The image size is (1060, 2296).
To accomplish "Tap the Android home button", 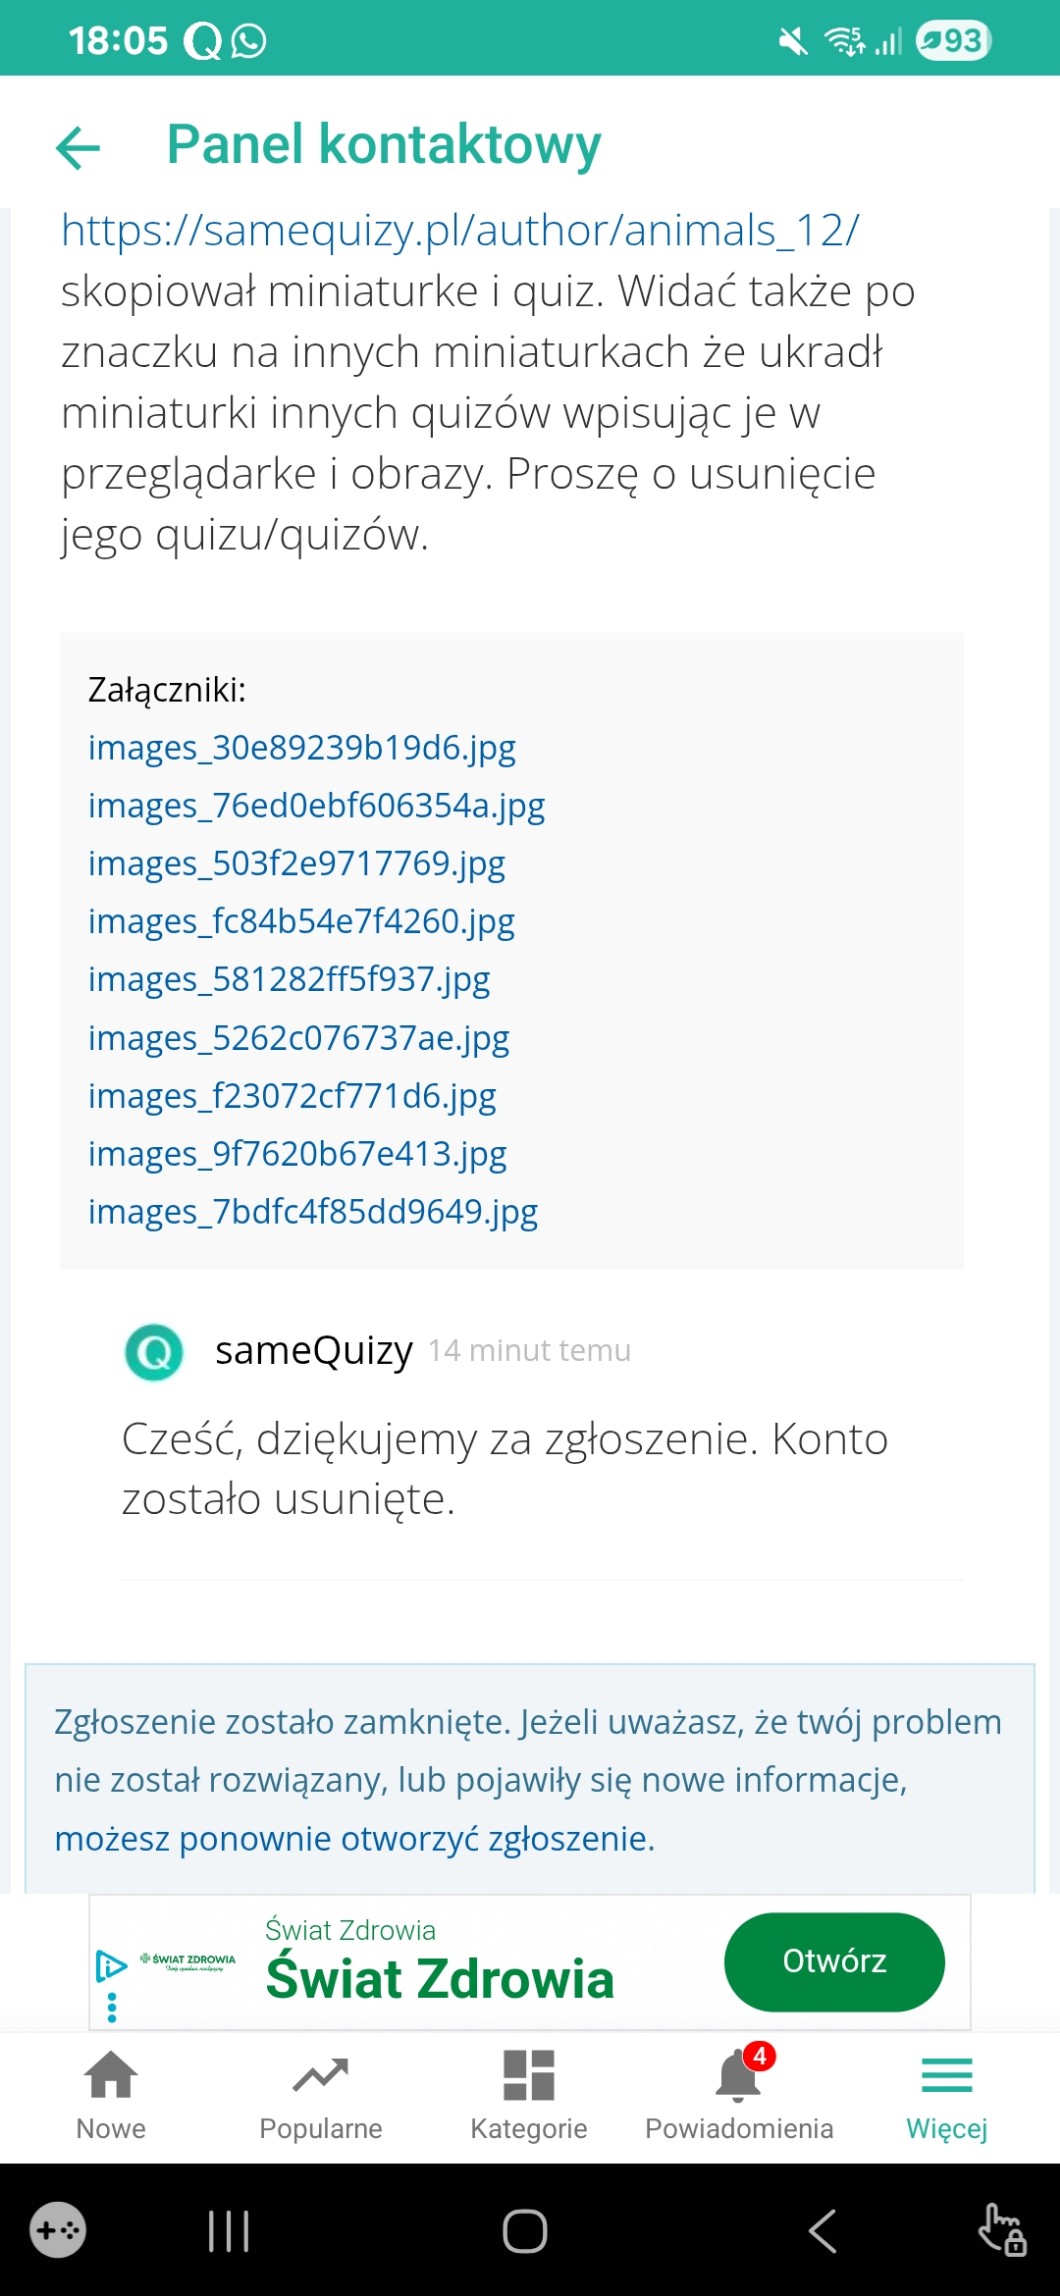I will pyautogui.click(x=525, y=2231).
